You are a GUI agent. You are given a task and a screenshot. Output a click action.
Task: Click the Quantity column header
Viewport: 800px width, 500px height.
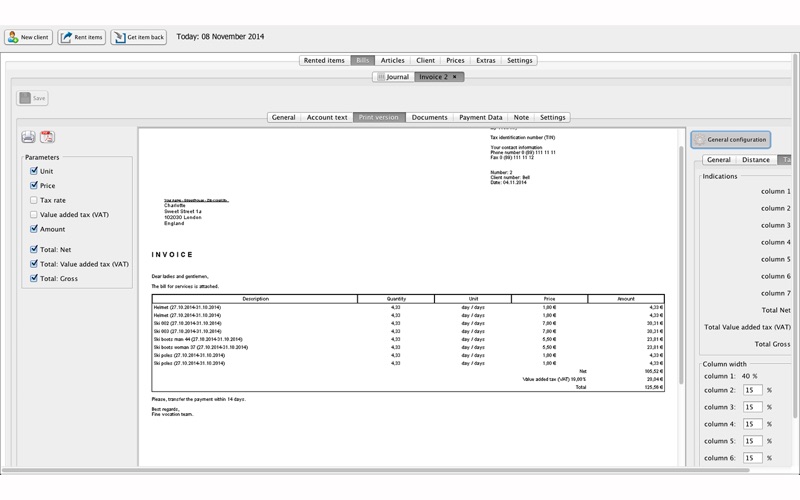point(396,298)
